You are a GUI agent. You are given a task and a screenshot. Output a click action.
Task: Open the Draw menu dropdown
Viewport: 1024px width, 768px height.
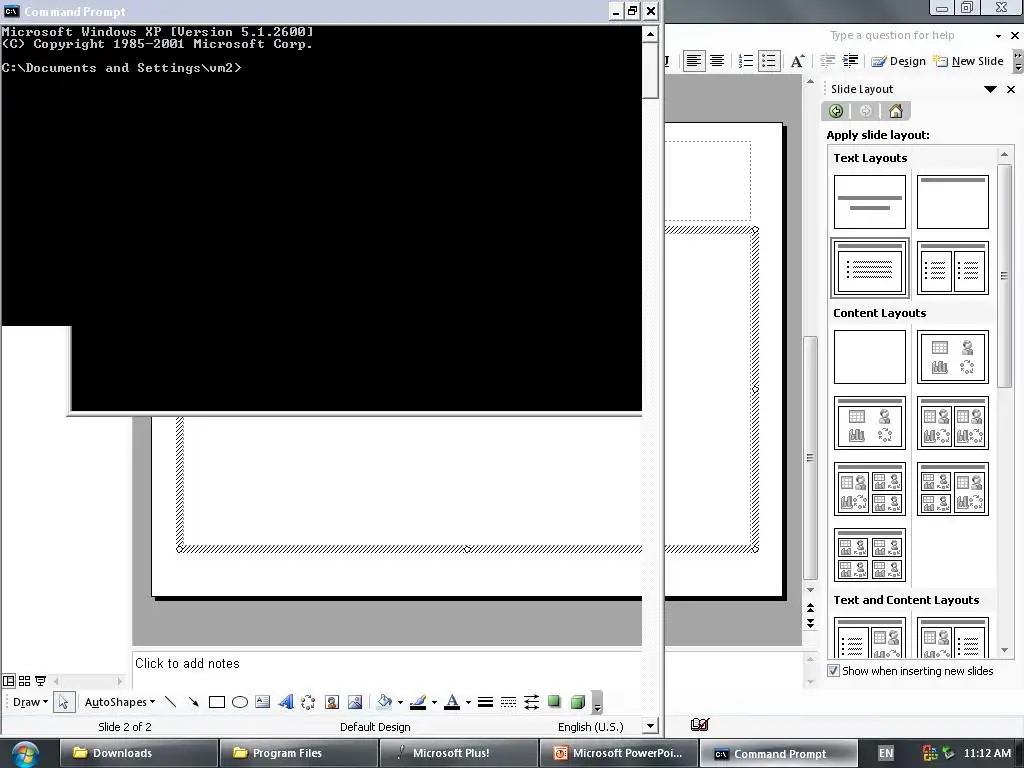tap(30, 702)
